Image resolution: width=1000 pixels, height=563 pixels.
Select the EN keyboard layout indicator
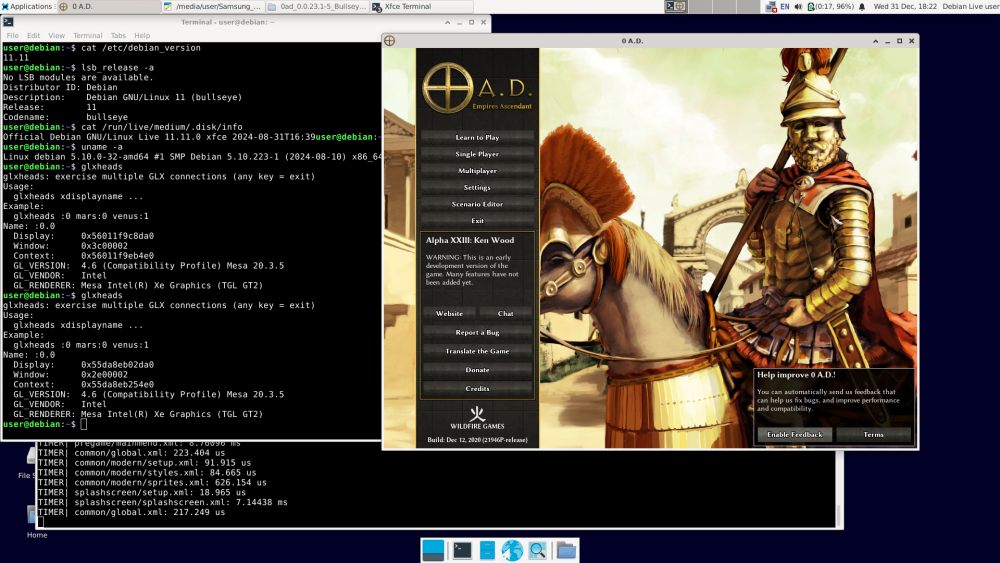tap(785, 6)
